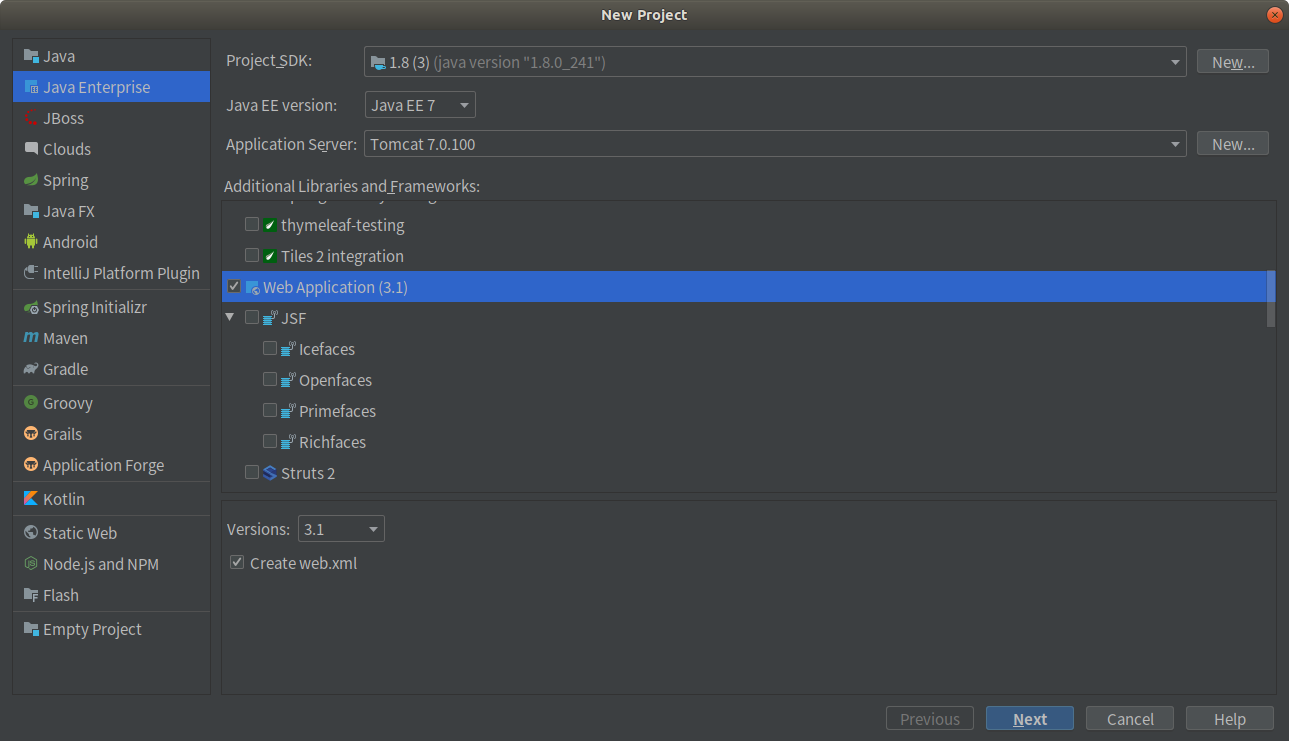Click New next to Project SDK
1289x741 pixels.
[1232, 61]
